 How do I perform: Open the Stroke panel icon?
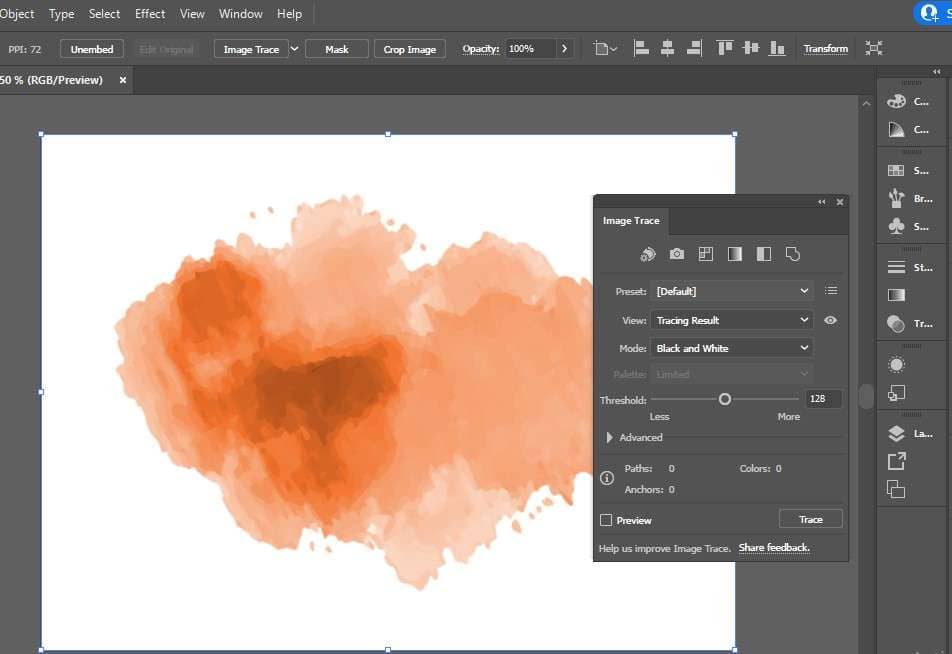click(896, 267)
